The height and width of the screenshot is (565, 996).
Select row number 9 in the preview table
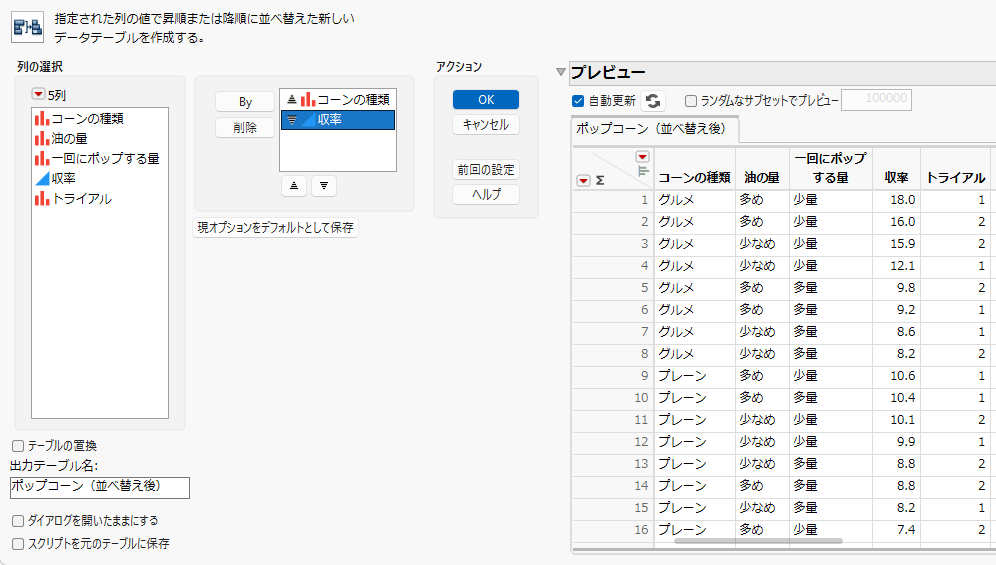(612, 376)
